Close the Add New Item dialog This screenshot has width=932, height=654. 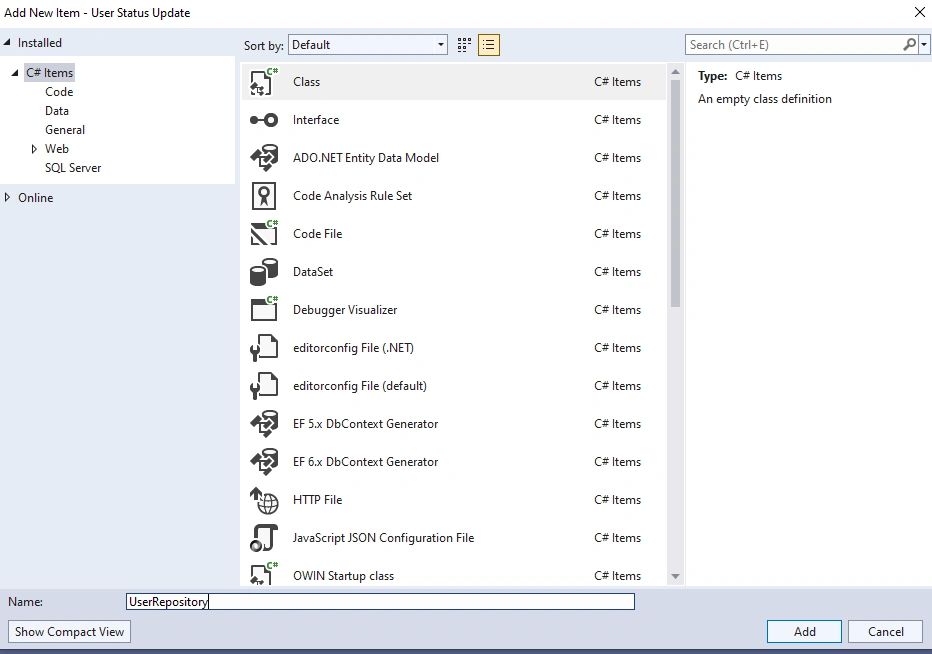coord(920,12)
